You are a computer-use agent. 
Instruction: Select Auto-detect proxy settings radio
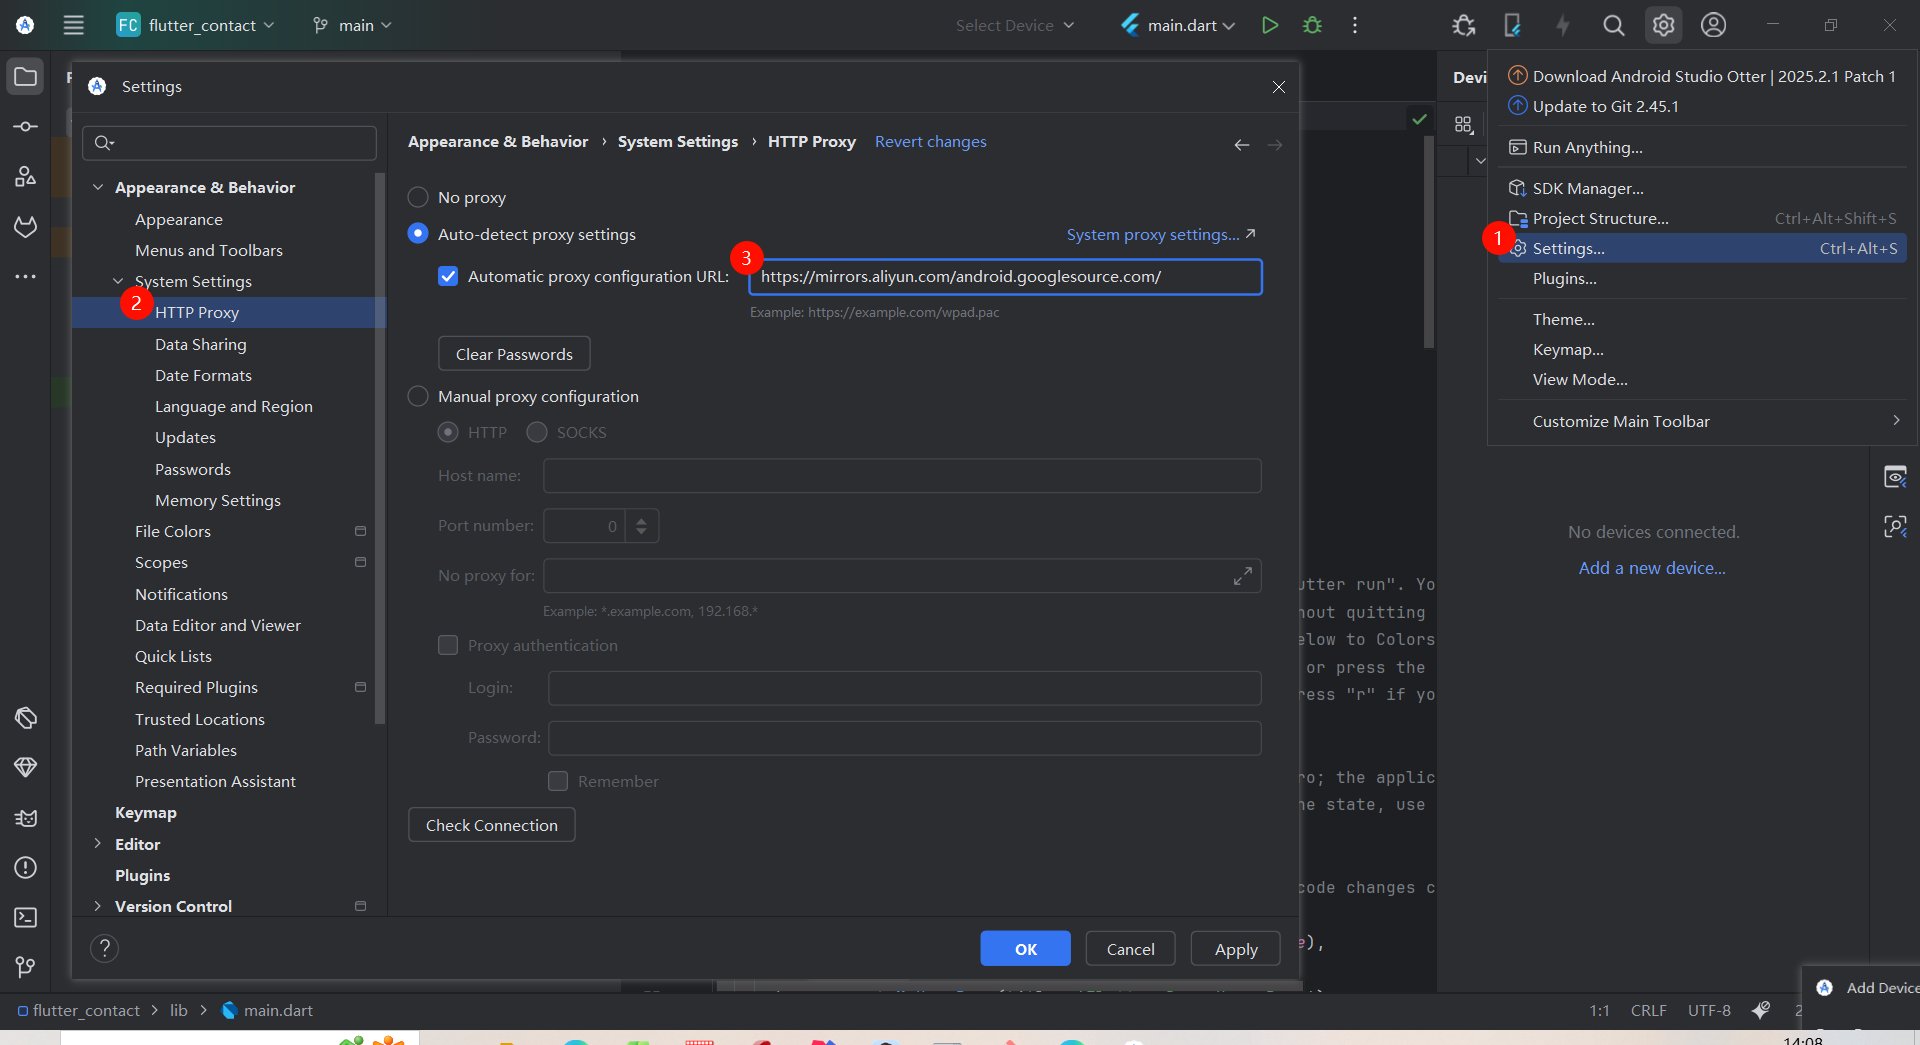(418, 234)
